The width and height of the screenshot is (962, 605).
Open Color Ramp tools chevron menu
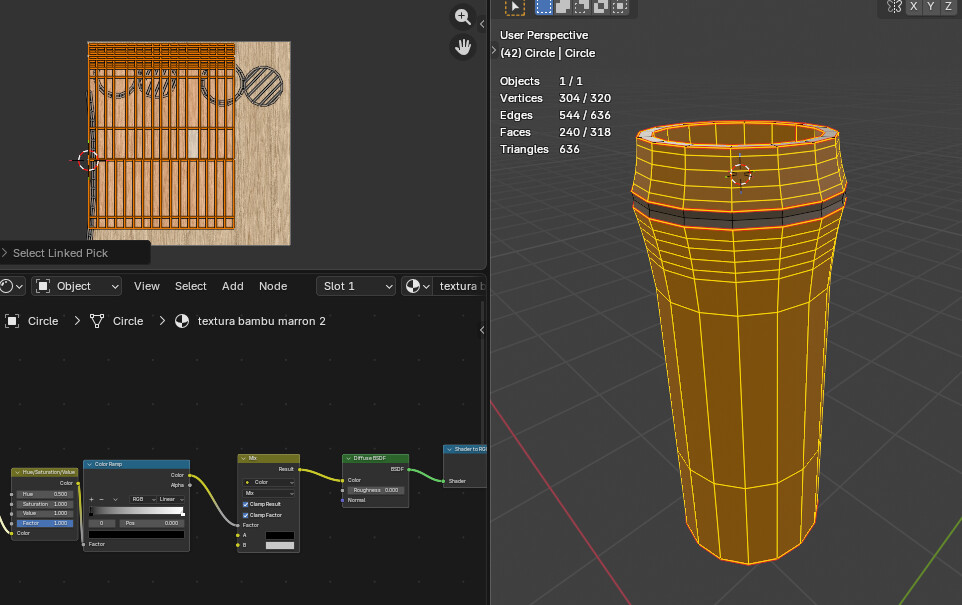[x=115, y=499]
